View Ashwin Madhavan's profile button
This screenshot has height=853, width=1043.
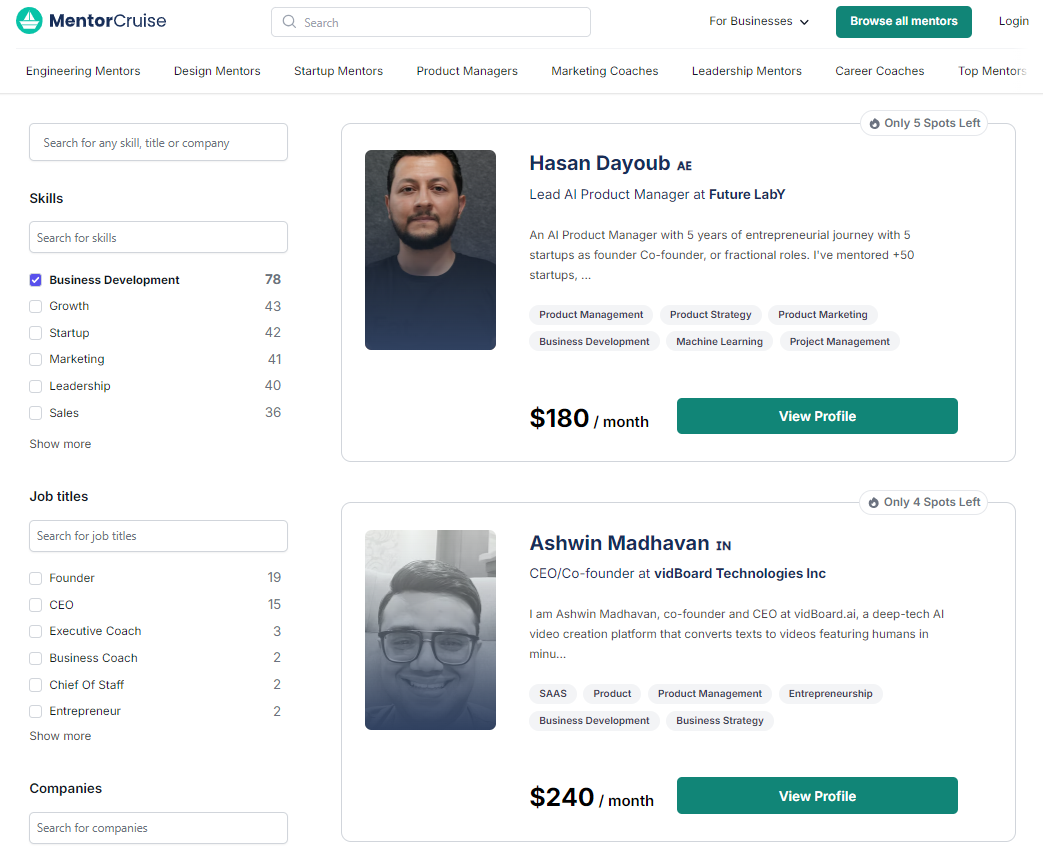817,796
